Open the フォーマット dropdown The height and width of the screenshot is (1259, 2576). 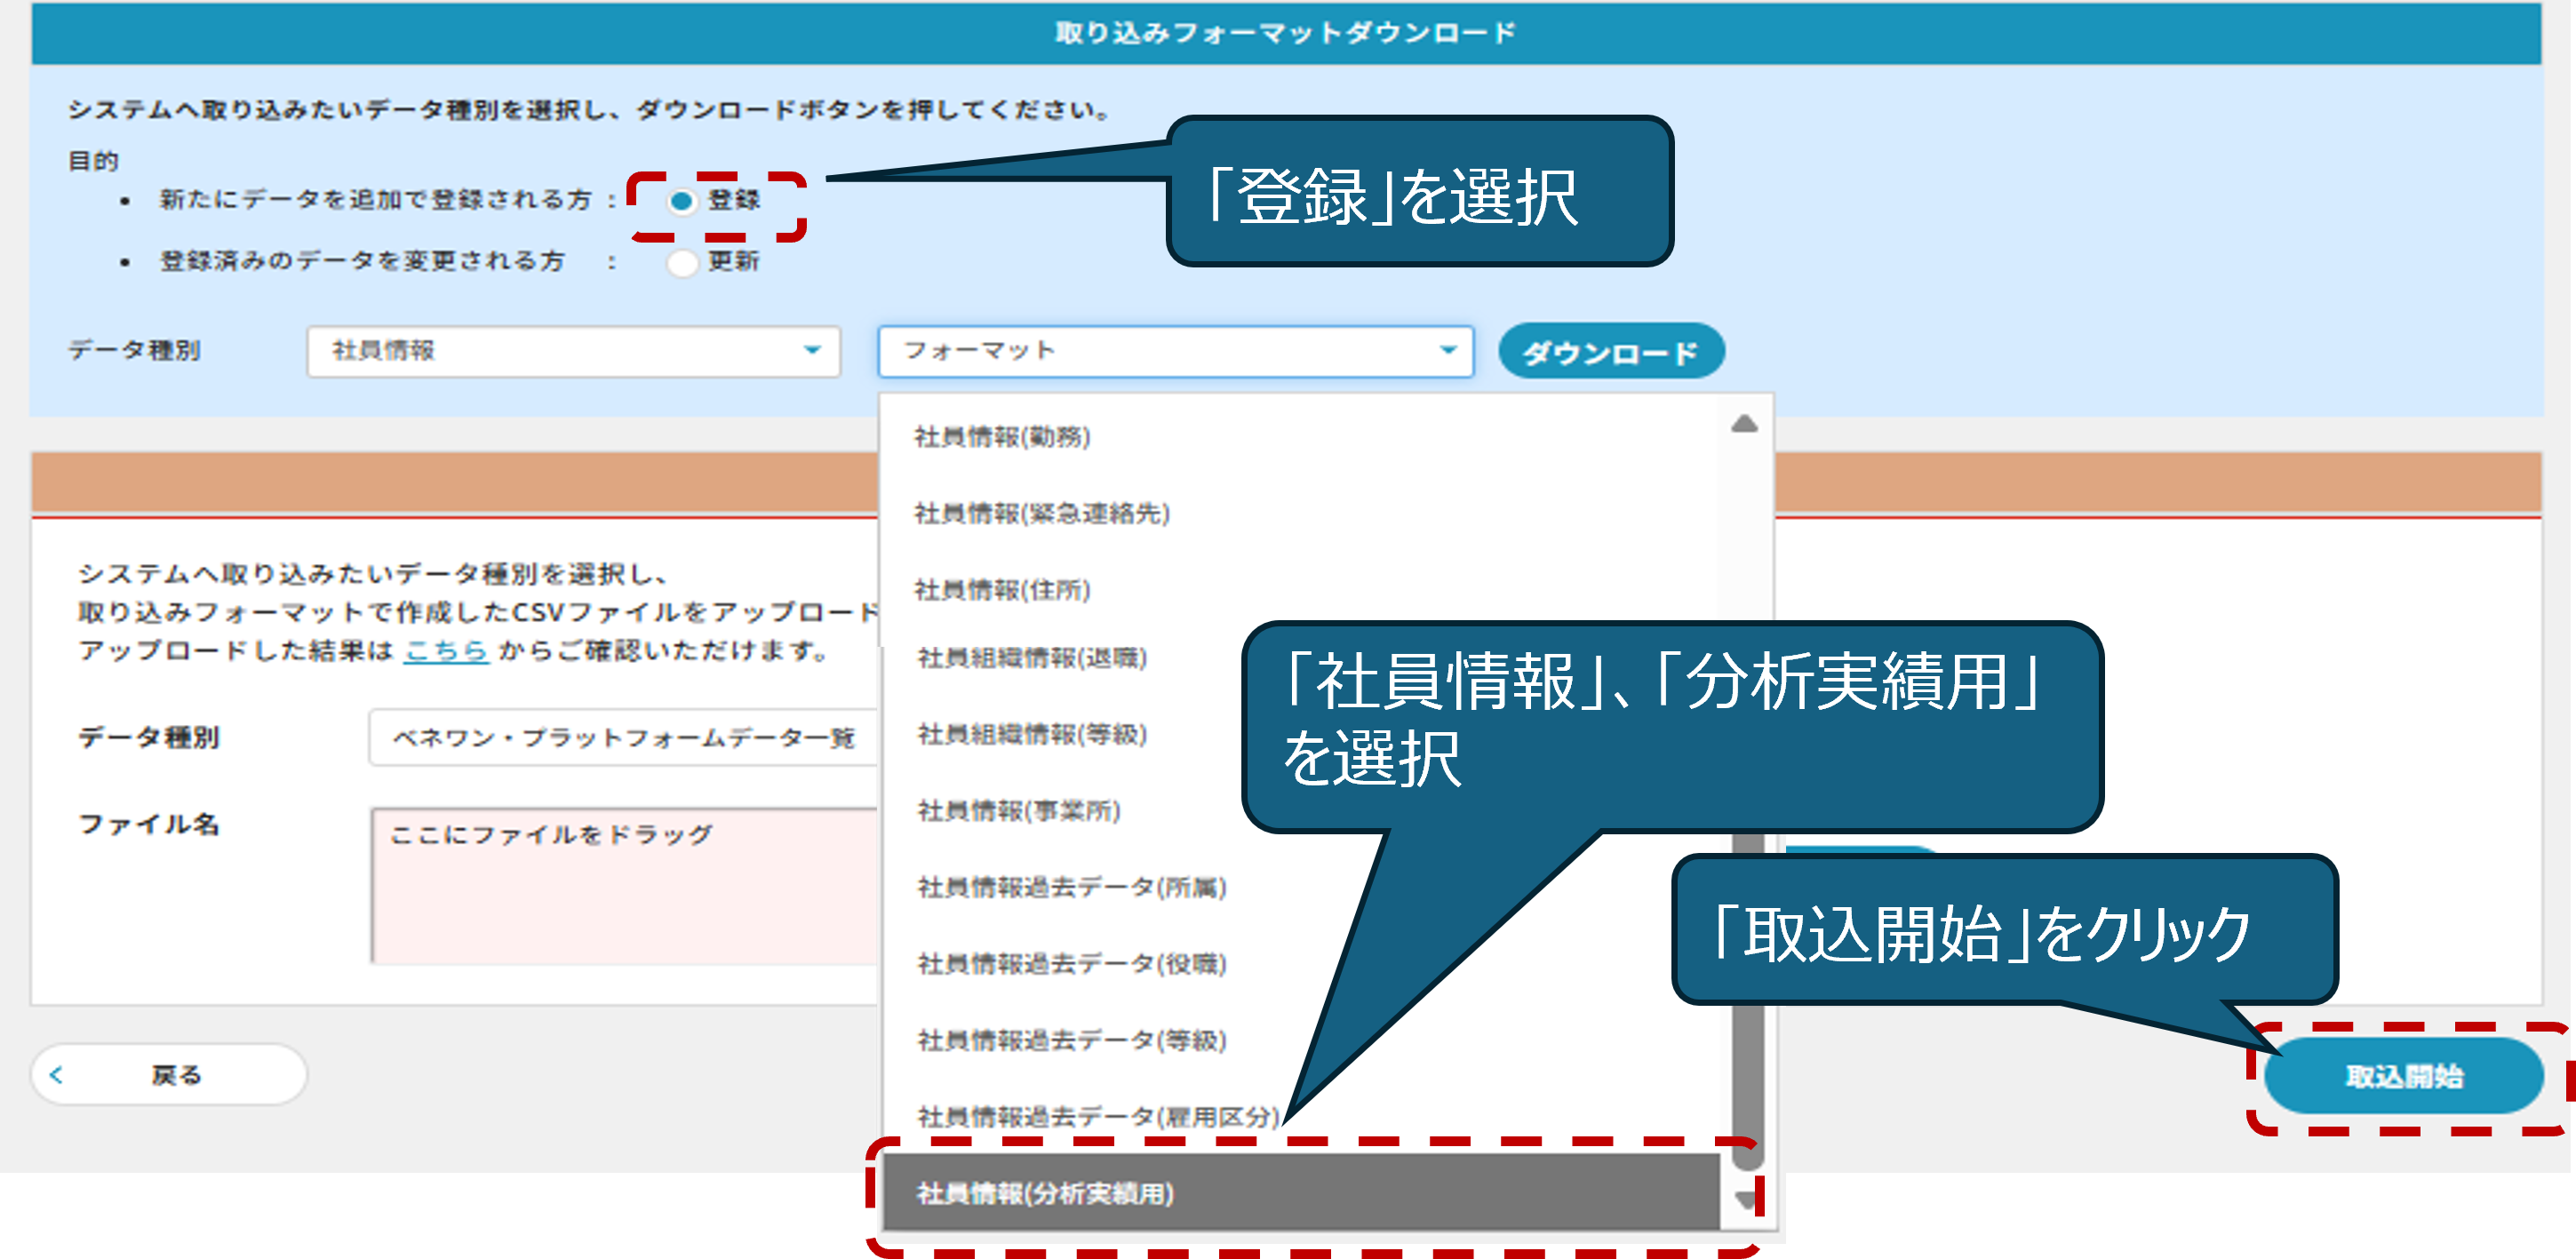tap(1175, 351)
